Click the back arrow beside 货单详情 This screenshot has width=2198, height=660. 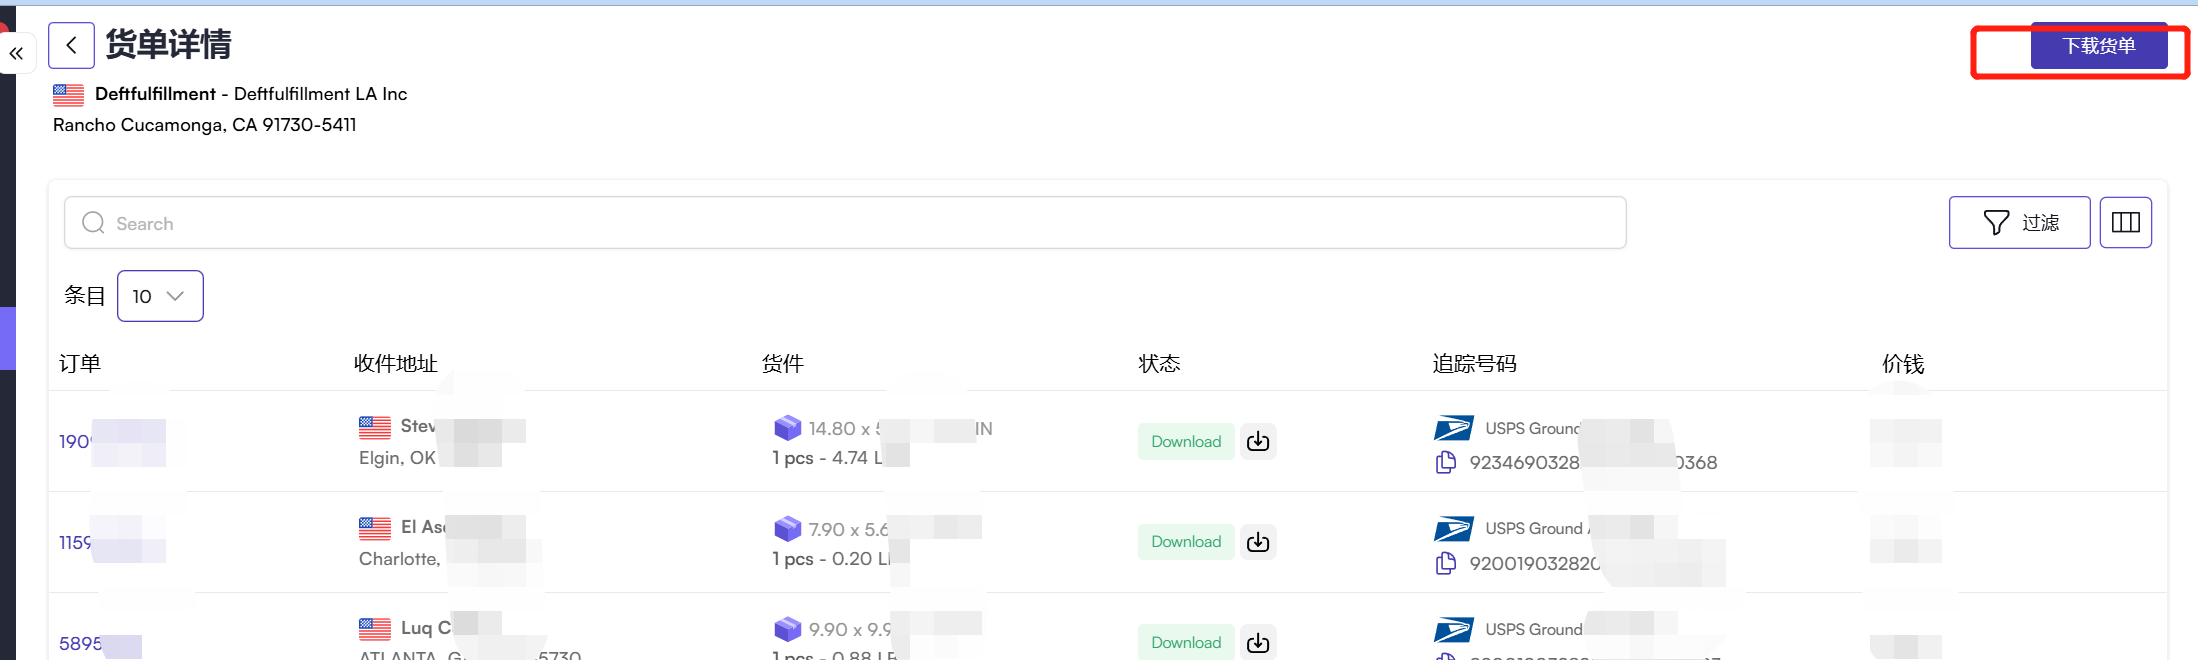pyautogui.click(x=71, y=45)
